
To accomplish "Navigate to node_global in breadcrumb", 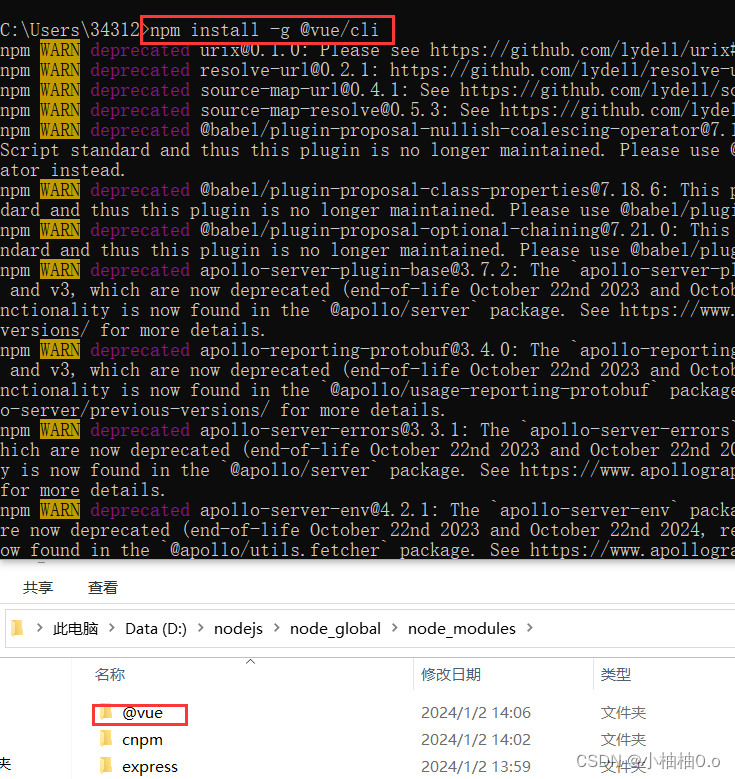I will tap(335, 629).
